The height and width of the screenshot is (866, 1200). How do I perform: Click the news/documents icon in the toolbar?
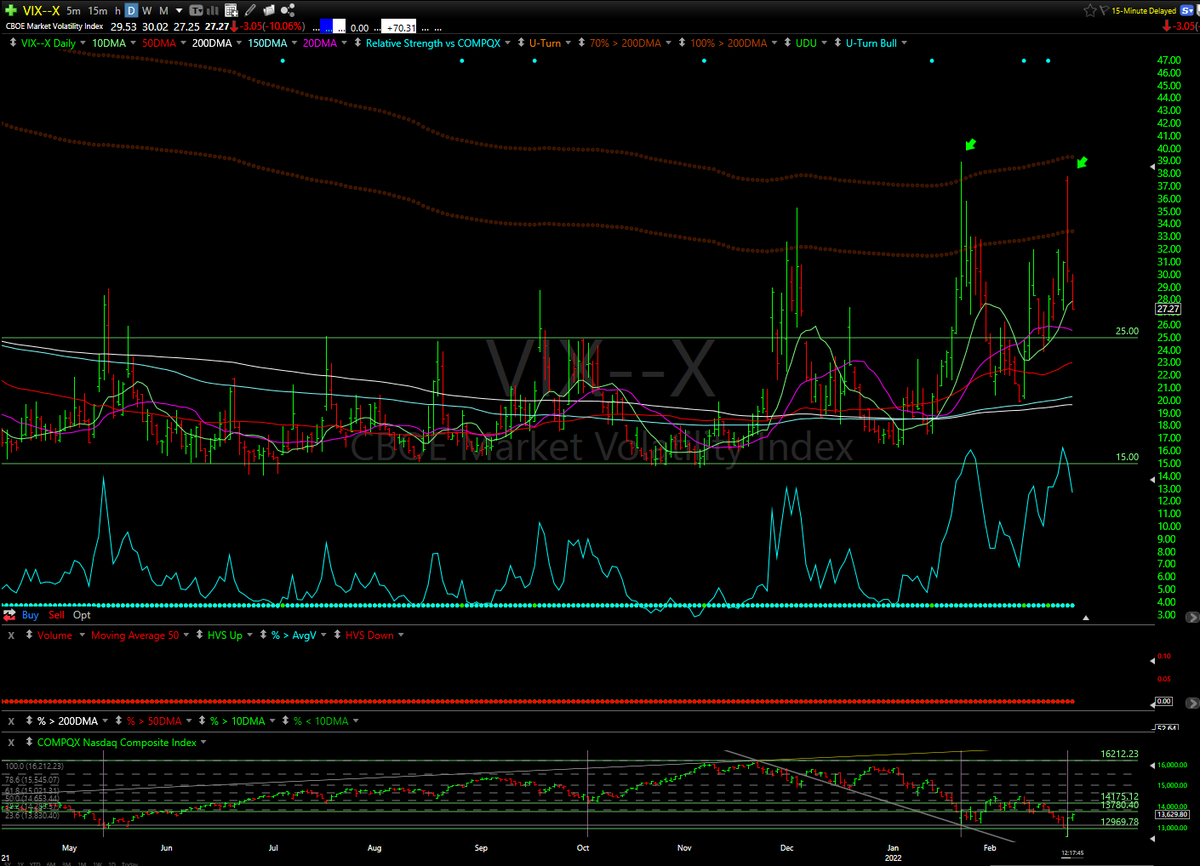coord(270,10)
